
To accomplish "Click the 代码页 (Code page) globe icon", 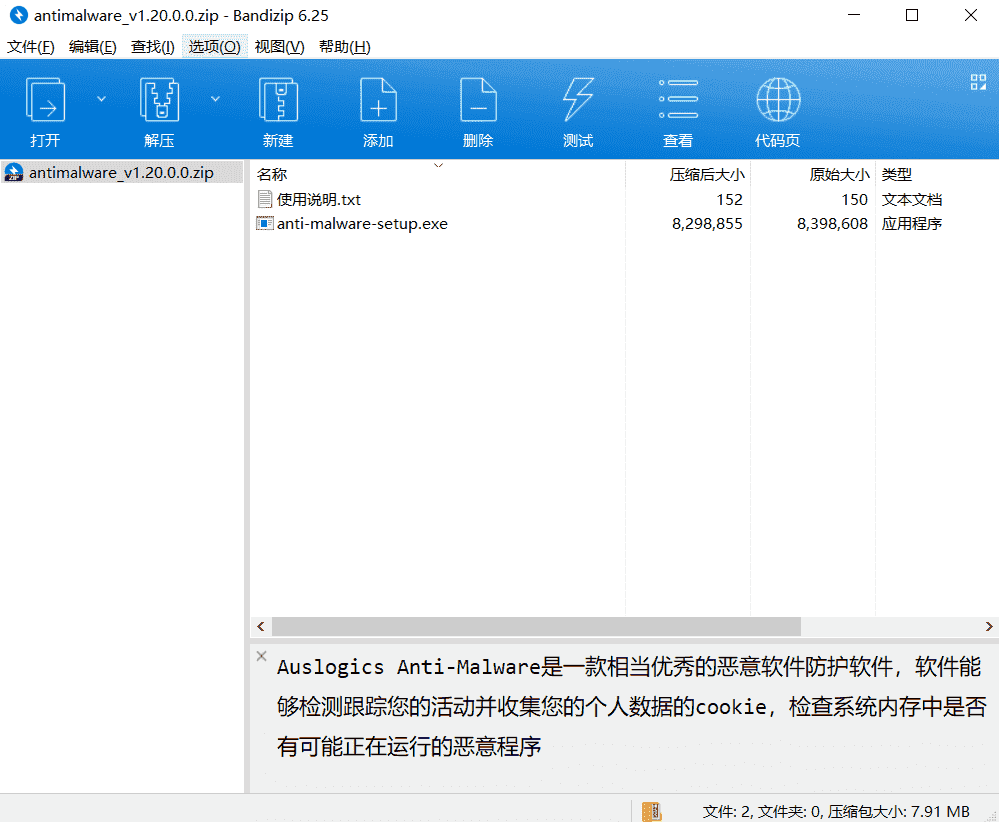I will [778, 100].
